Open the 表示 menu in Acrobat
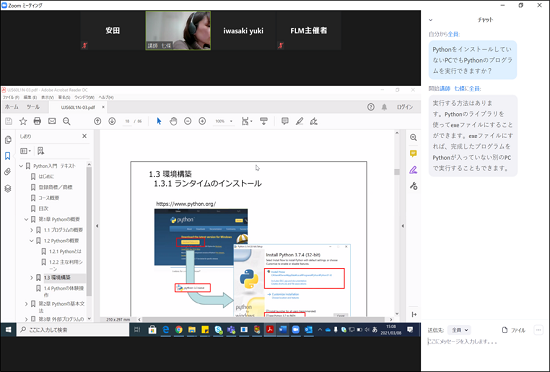550x372 pixels. [47, 97]
